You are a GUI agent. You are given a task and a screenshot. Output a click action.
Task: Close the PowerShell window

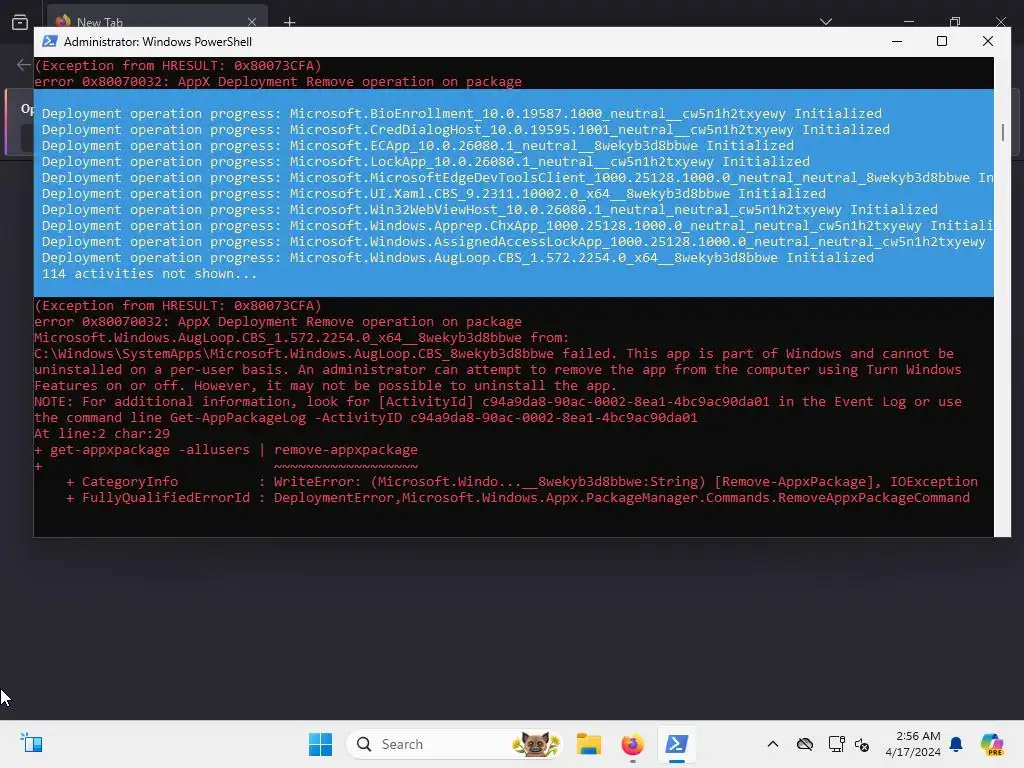tap(987, 42)
